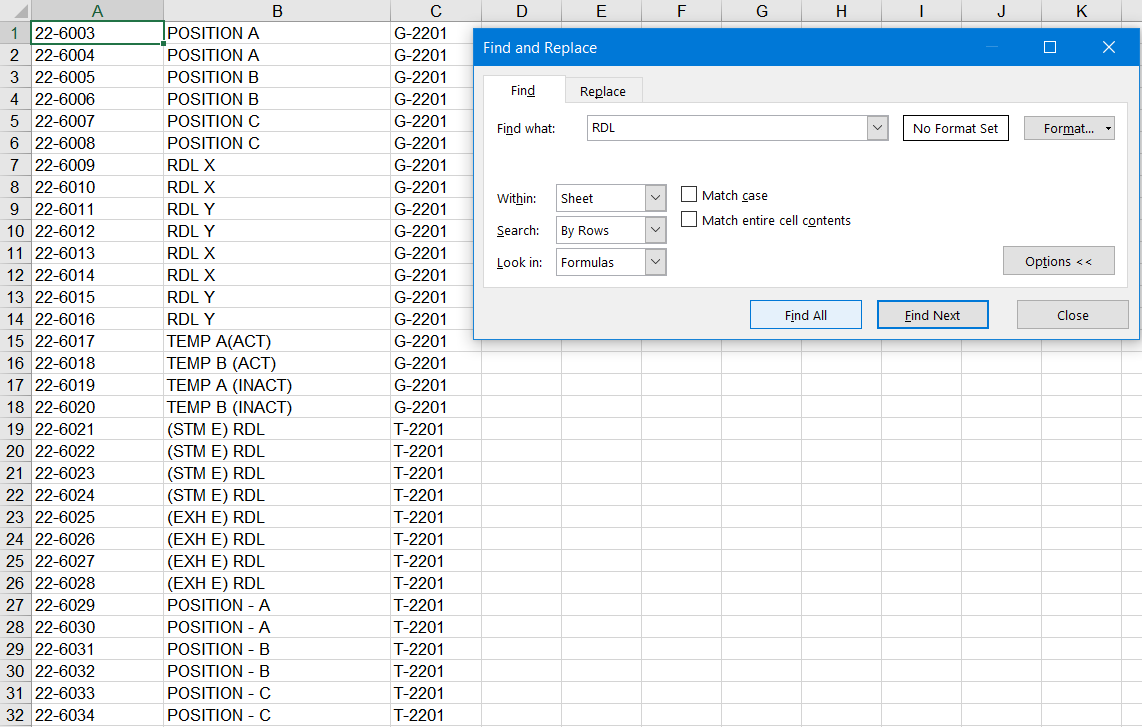Click TEMP A(ACT) cell
The image size is (1142, 727).
coord(277,341)
